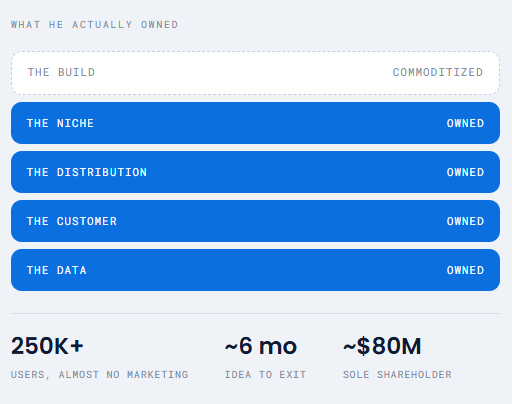Click SOLE SHAREHOLDER caption
The image size is (512, 404).
click(397, 375)
